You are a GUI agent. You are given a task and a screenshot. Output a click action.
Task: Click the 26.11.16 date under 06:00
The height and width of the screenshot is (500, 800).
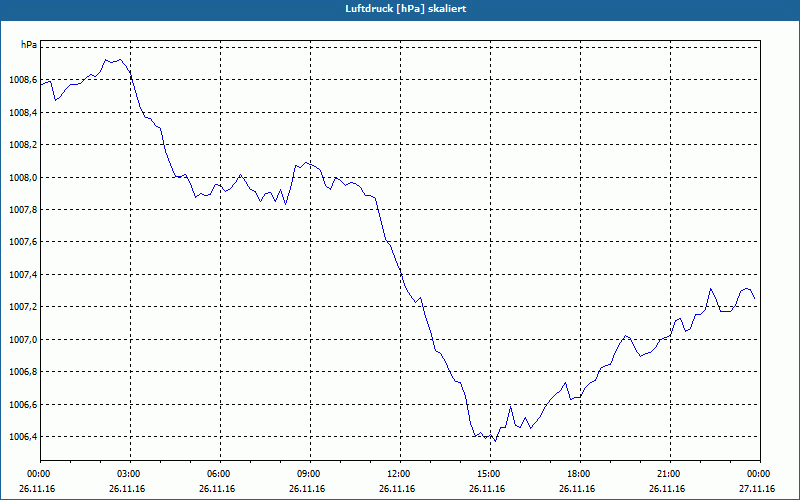click(x=217, y=489)
